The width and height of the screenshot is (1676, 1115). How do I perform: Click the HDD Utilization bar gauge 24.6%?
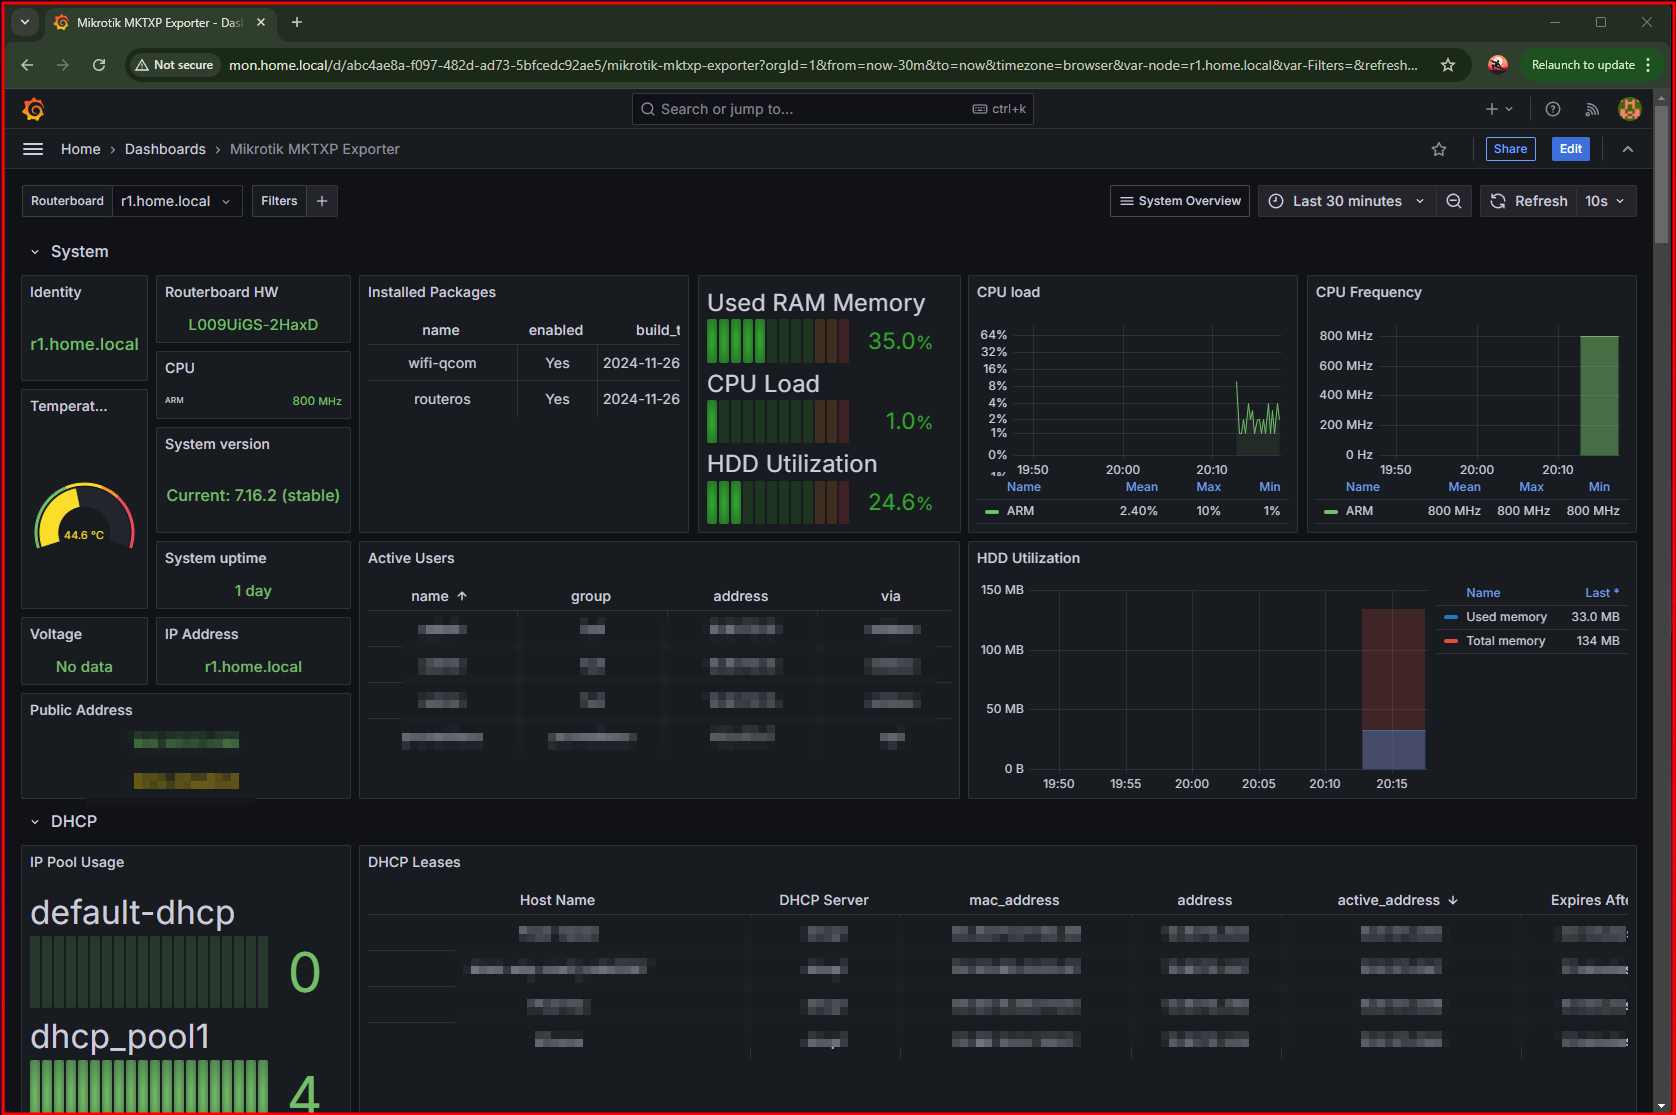[778, 502]
